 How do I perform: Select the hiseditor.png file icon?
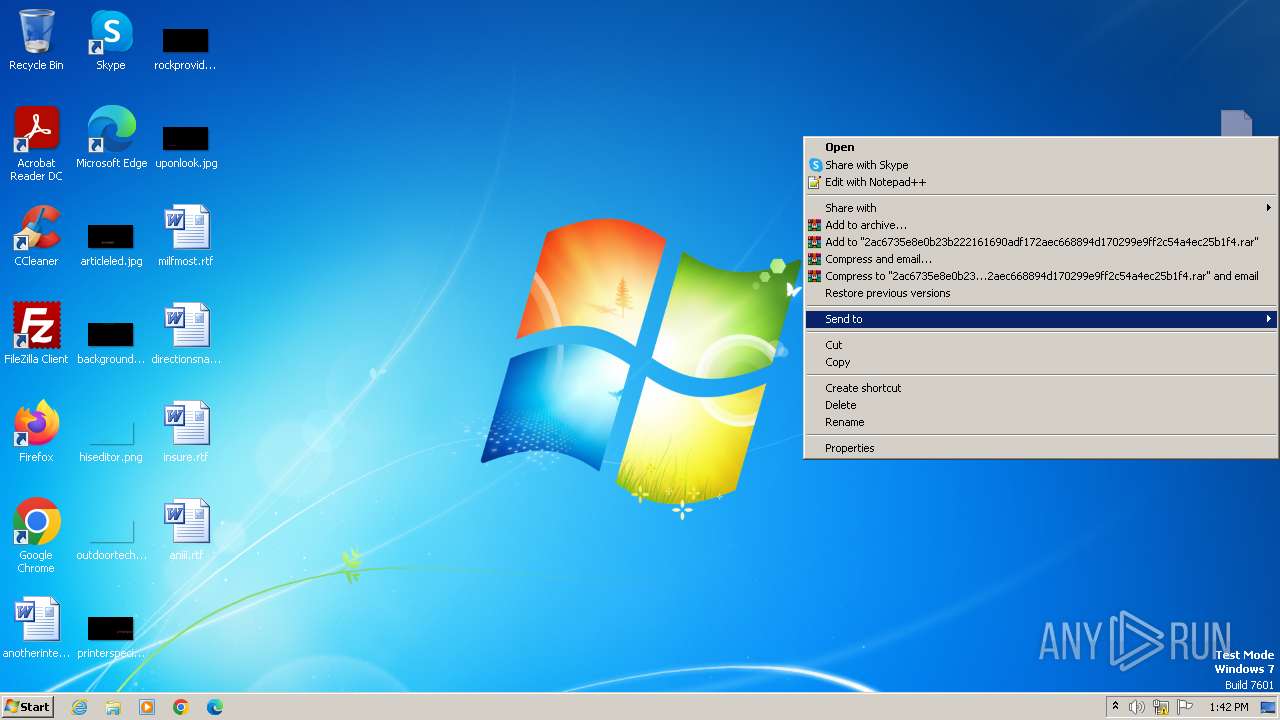pyautogui.click(x=111, y=440)
